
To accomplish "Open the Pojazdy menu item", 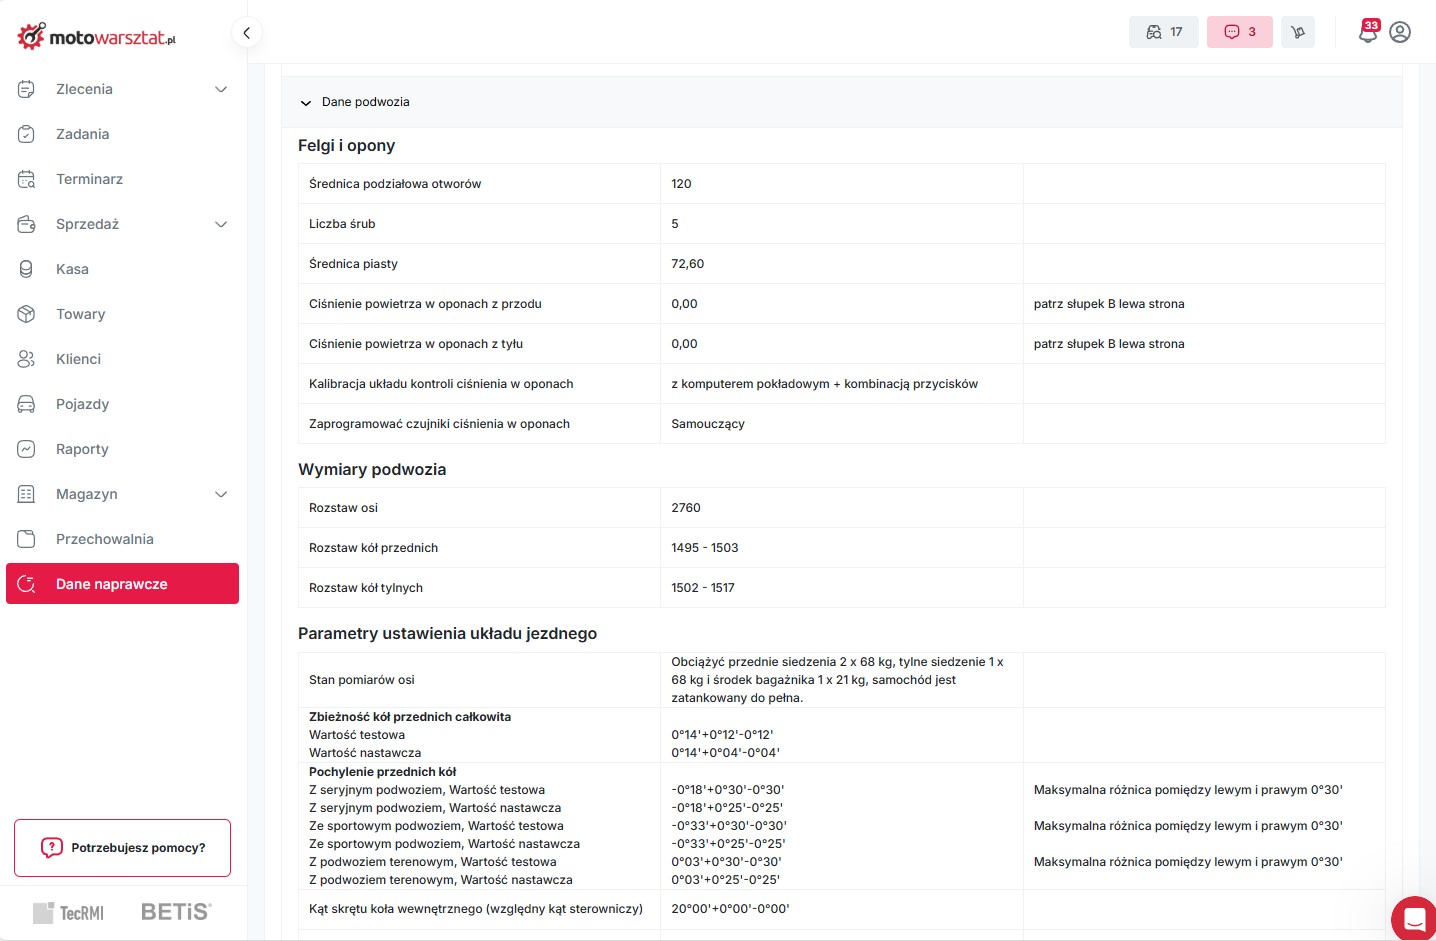I will pyautogui.click(x=82, y=404).
